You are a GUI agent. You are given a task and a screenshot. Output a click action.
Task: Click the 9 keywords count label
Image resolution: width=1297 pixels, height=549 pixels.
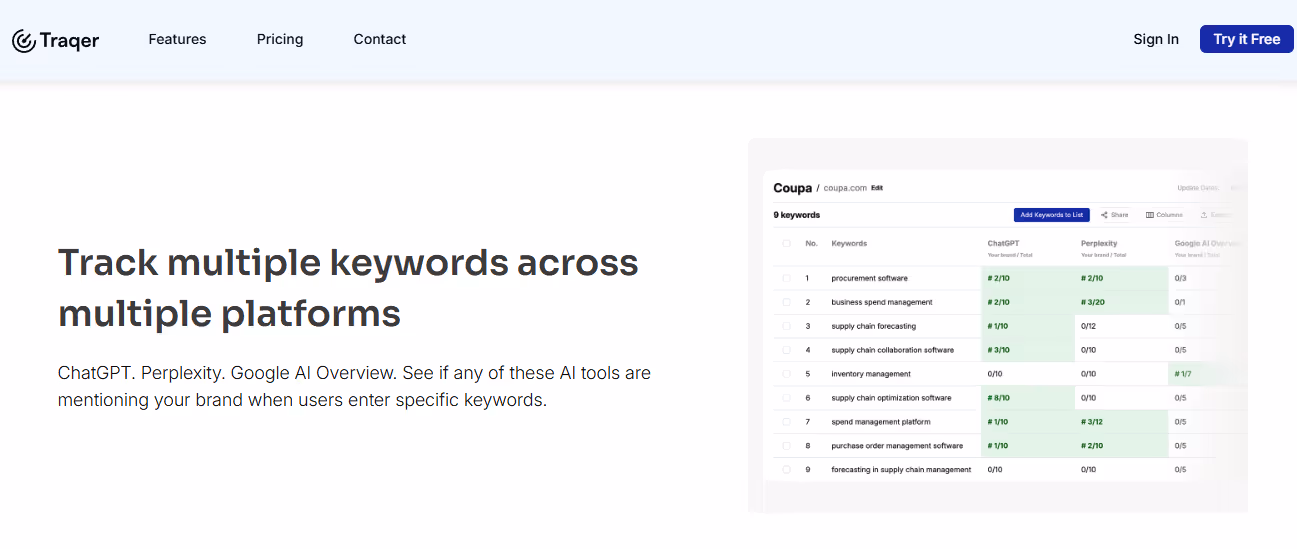(797, 215)
